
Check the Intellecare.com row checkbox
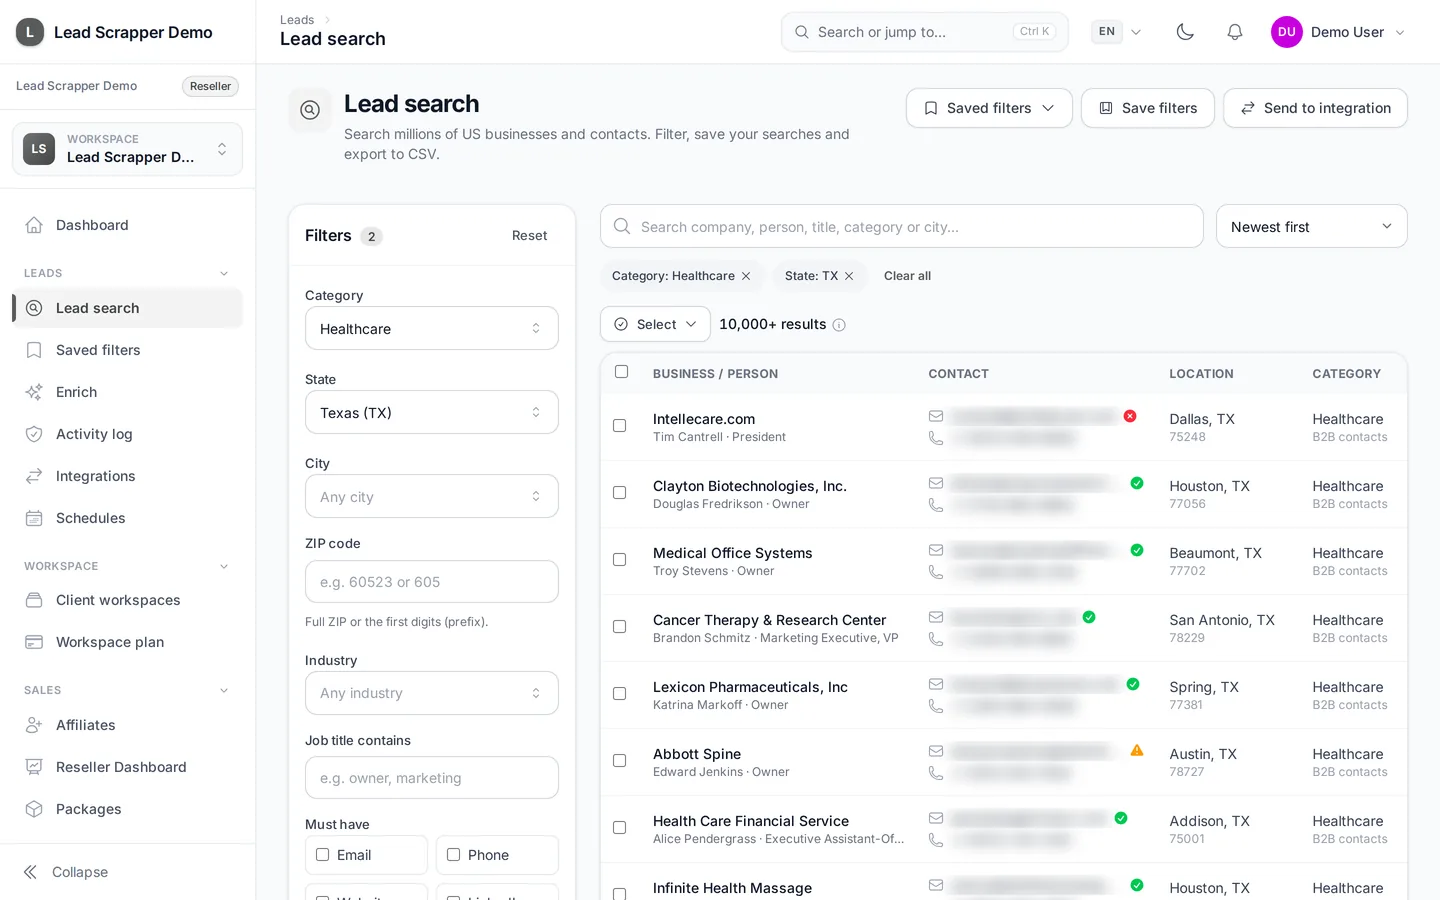(x=620, y=426)
